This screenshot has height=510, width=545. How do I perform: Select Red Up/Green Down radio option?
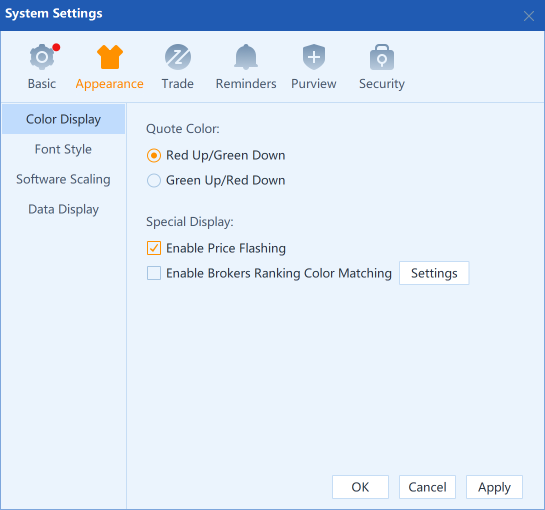point(154,155)
